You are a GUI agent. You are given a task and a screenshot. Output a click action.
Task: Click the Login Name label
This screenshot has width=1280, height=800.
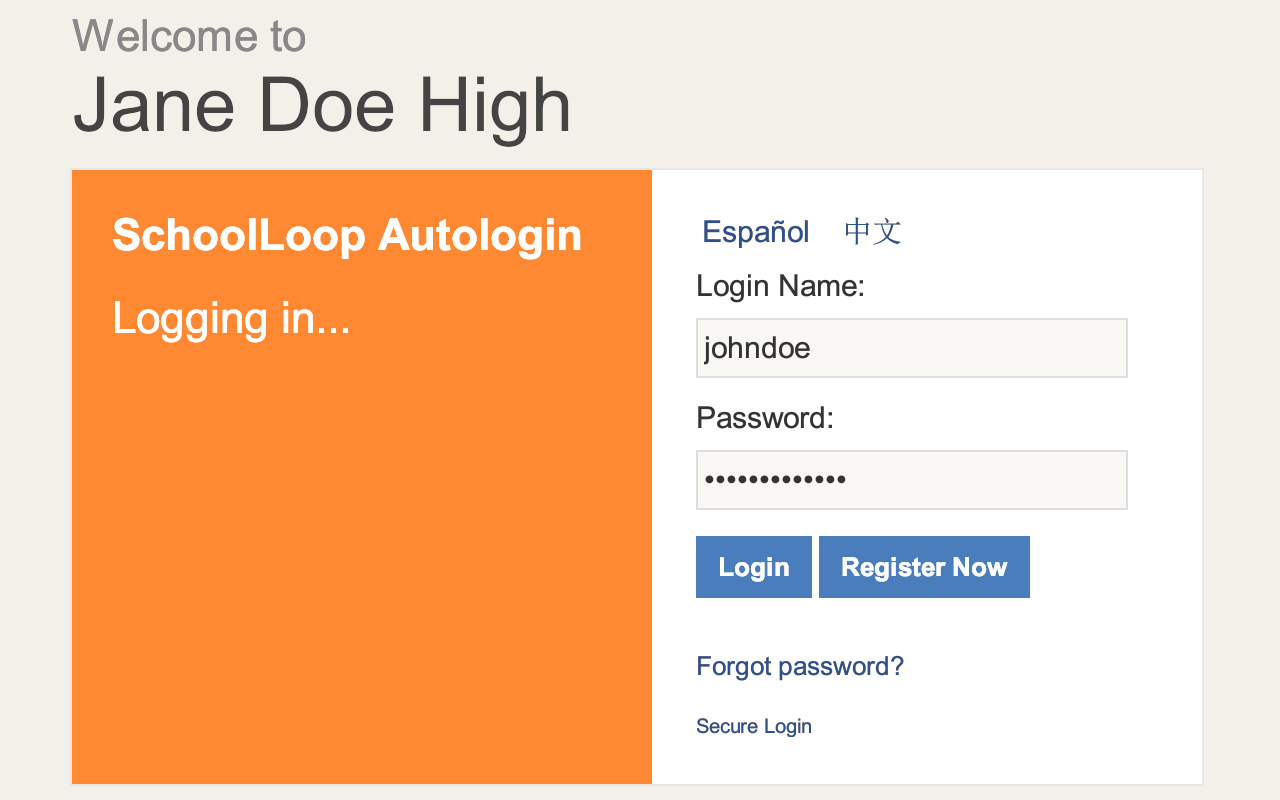pos(780,285)
